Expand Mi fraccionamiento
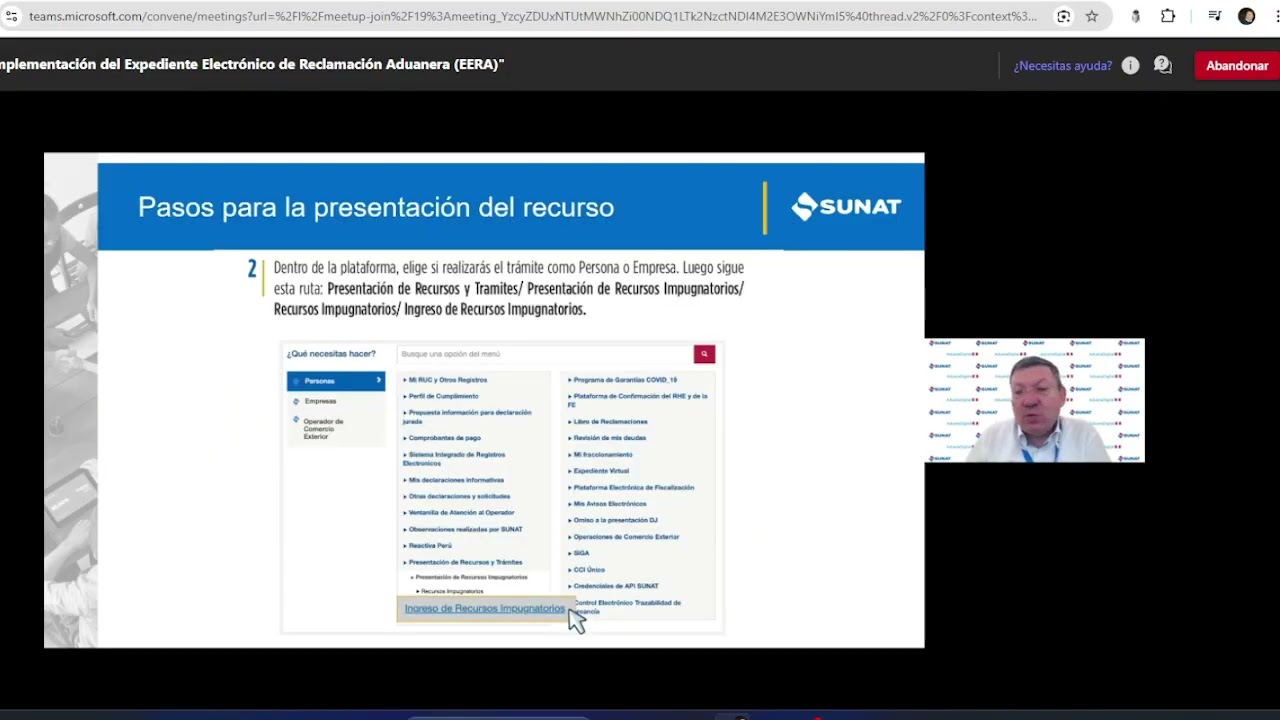This screenshot has height=720, width=1280. tap(602, 455)
